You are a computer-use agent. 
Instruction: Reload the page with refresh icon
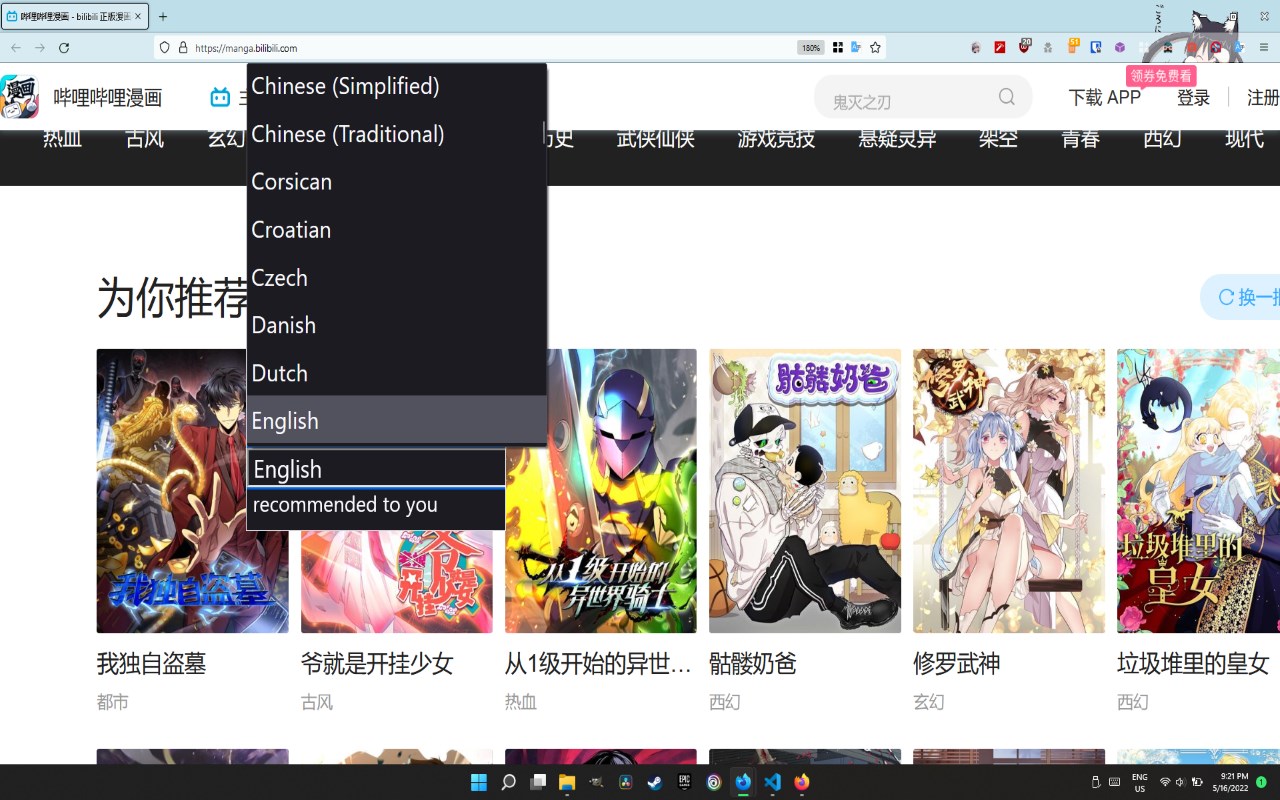64,47
